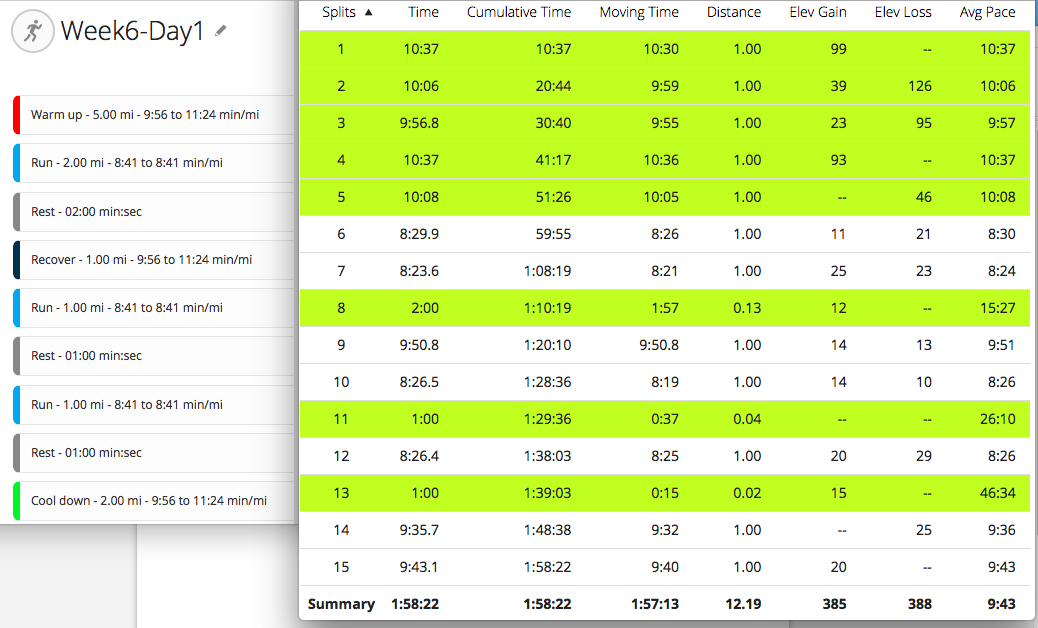Click the sort arrow beside Splits
Viewport: 1038px width, 628px height.
(369, 13)
